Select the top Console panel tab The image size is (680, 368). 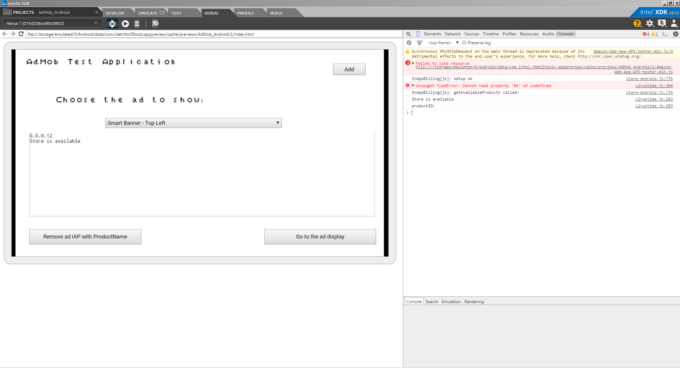(566, 34)
